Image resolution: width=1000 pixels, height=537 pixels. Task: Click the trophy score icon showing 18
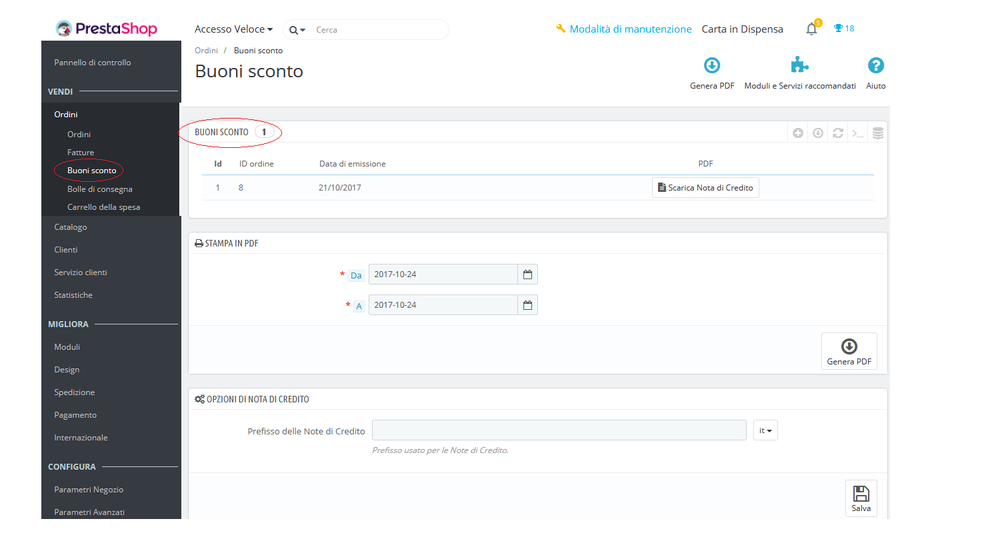point(844,28)
